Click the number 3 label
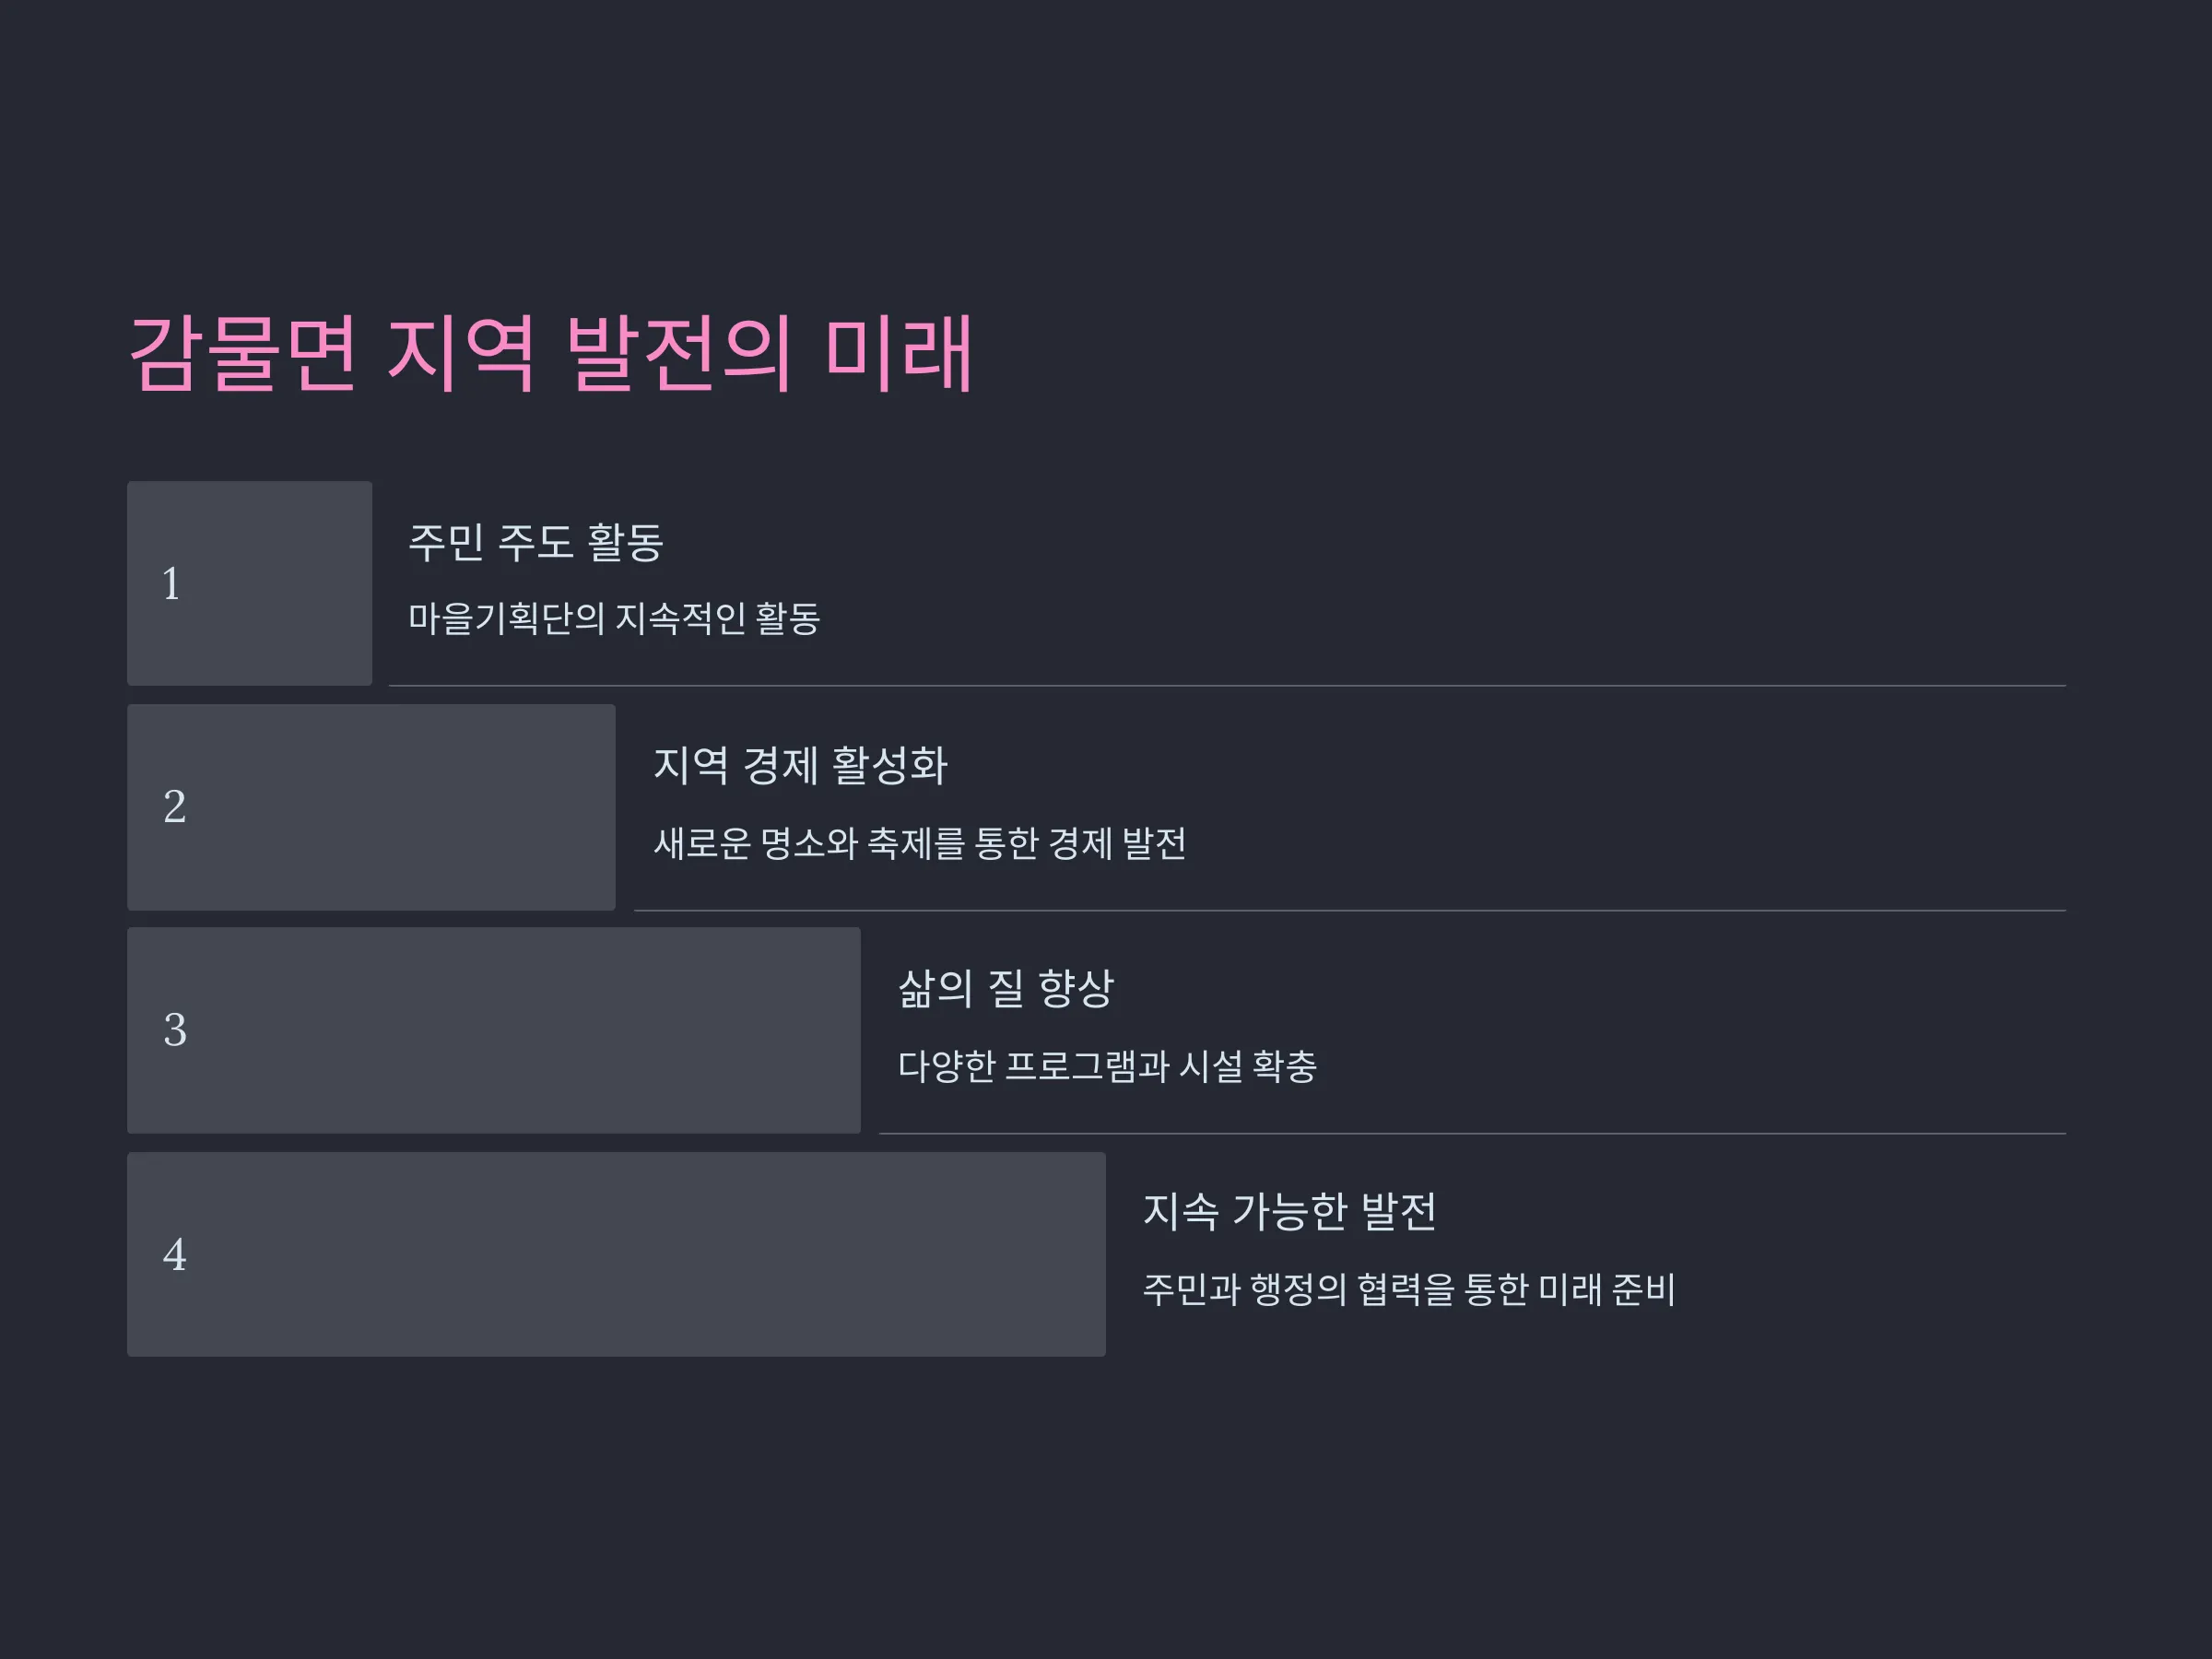 [174, 1030]
